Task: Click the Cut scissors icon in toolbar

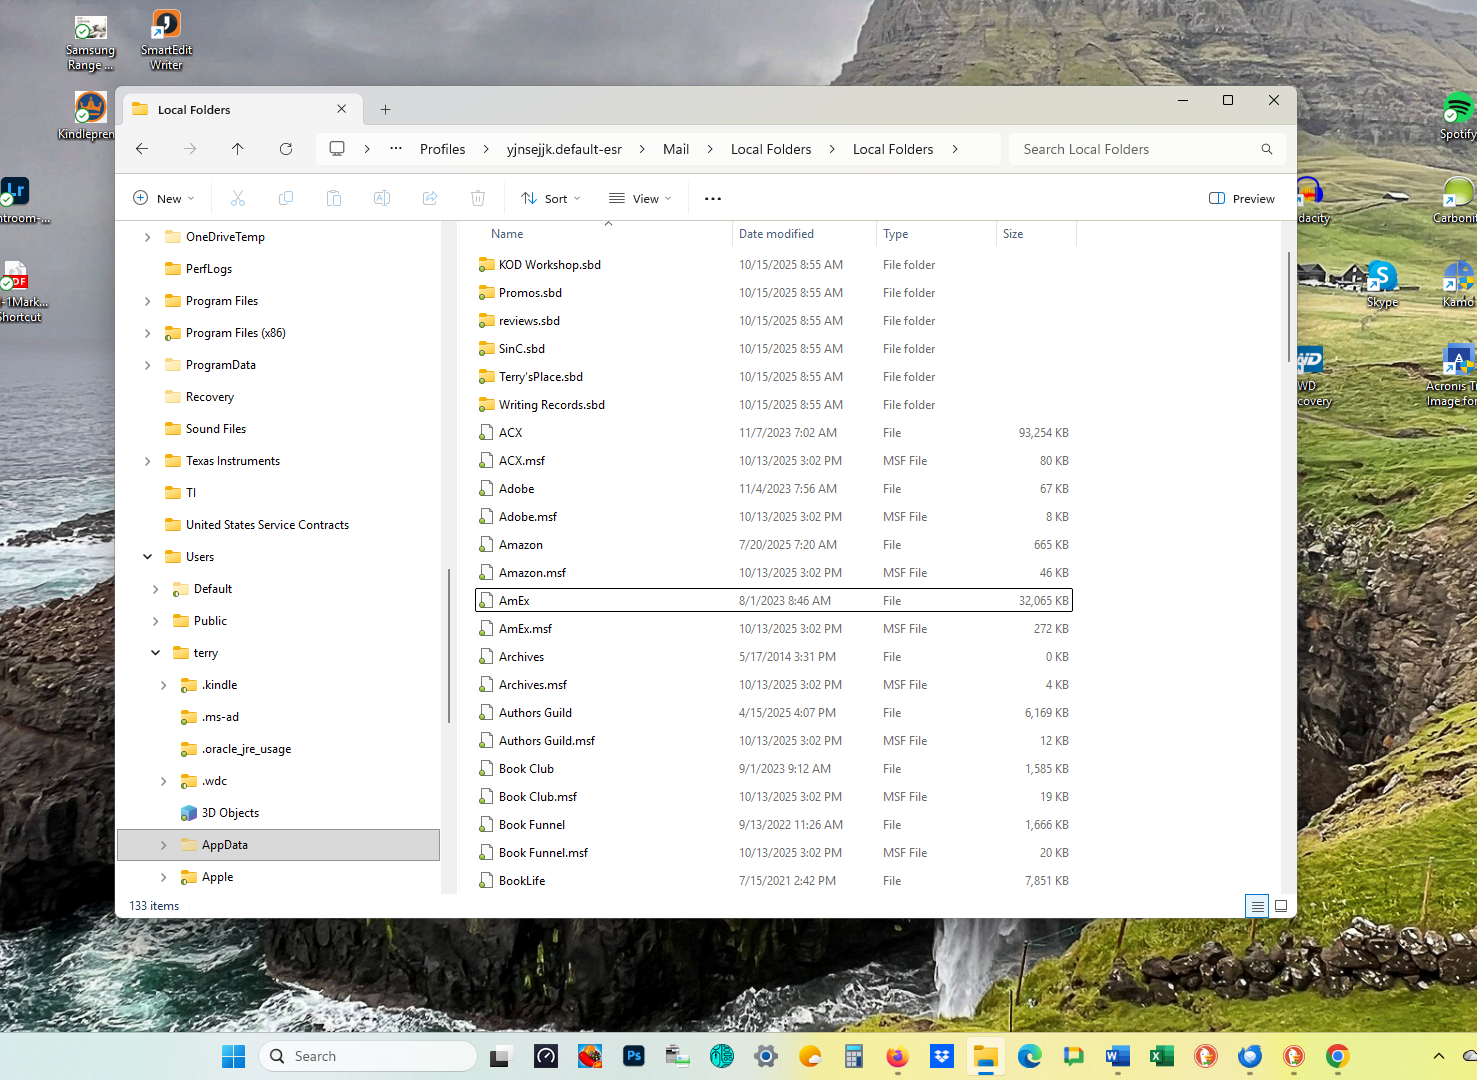Action: pos(238,198)
